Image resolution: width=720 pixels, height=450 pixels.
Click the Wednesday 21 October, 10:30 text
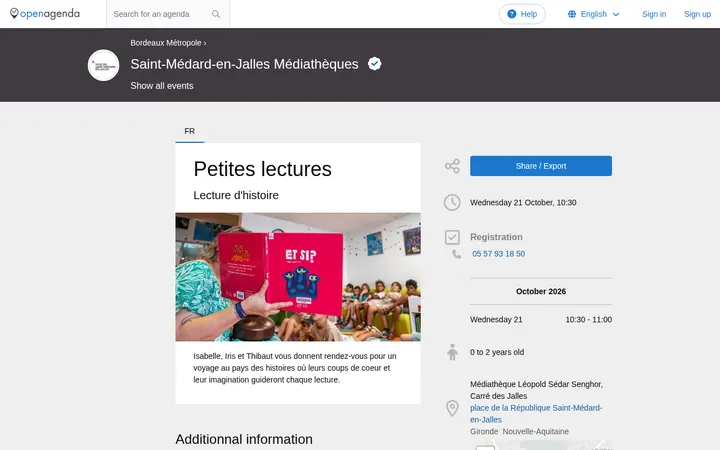click(x=523, y=202)
